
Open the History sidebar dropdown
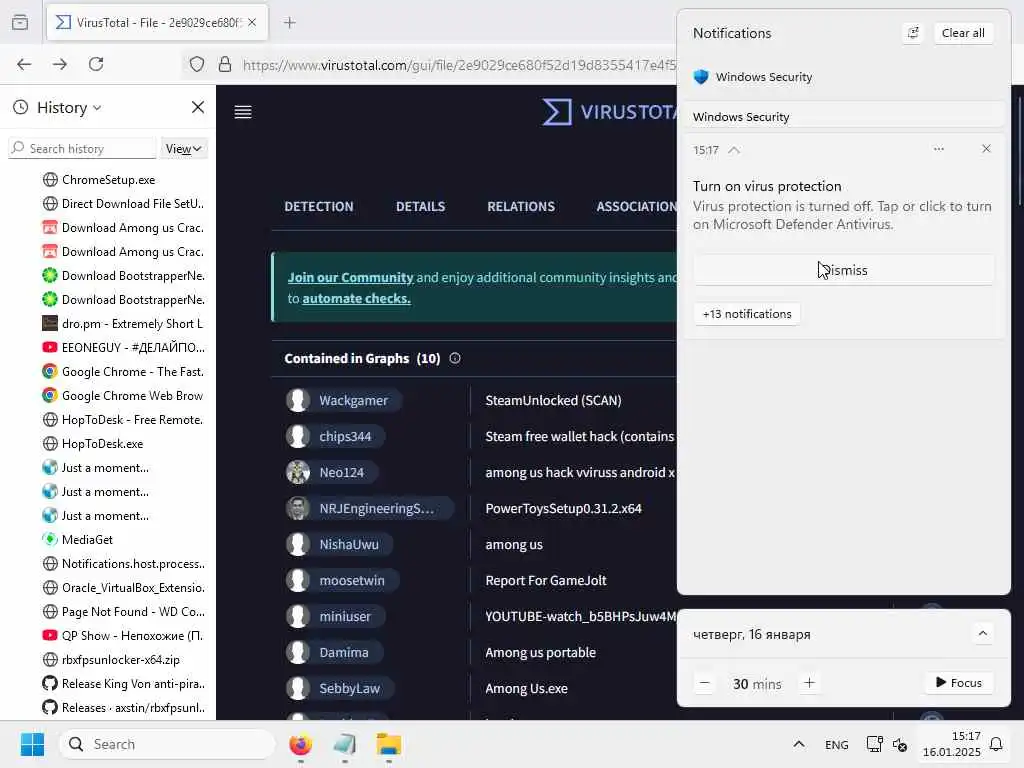[x=69, y=107]
